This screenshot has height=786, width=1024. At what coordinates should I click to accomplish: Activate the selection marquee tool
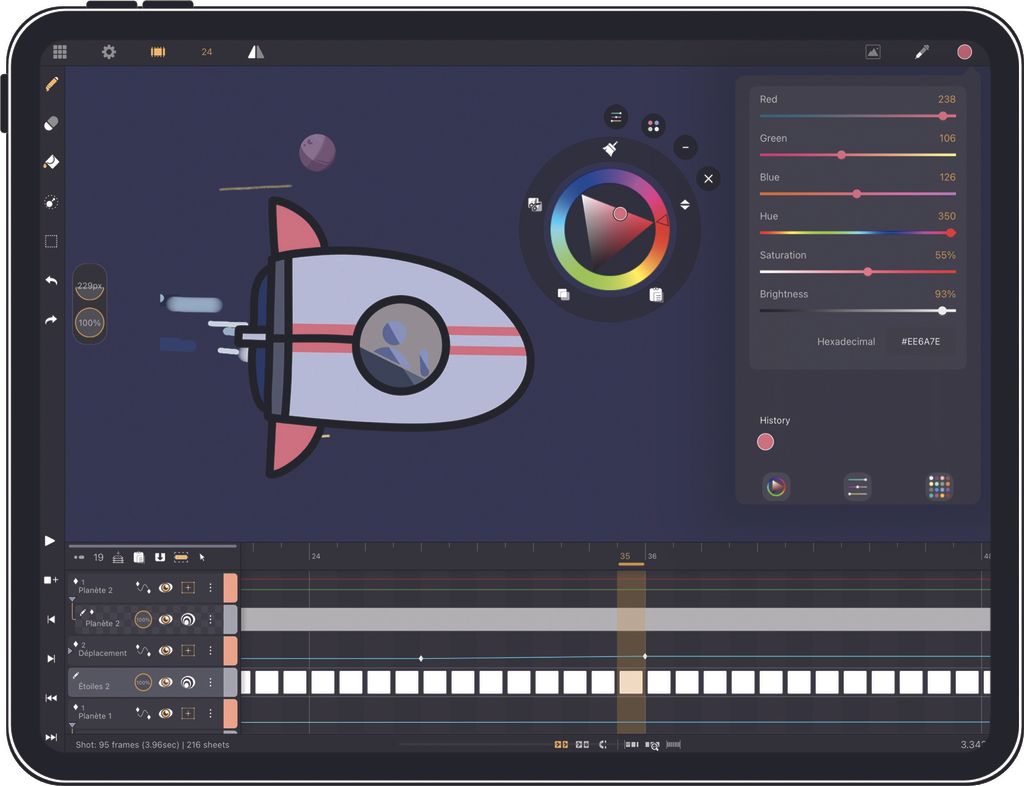coord(51,241)
